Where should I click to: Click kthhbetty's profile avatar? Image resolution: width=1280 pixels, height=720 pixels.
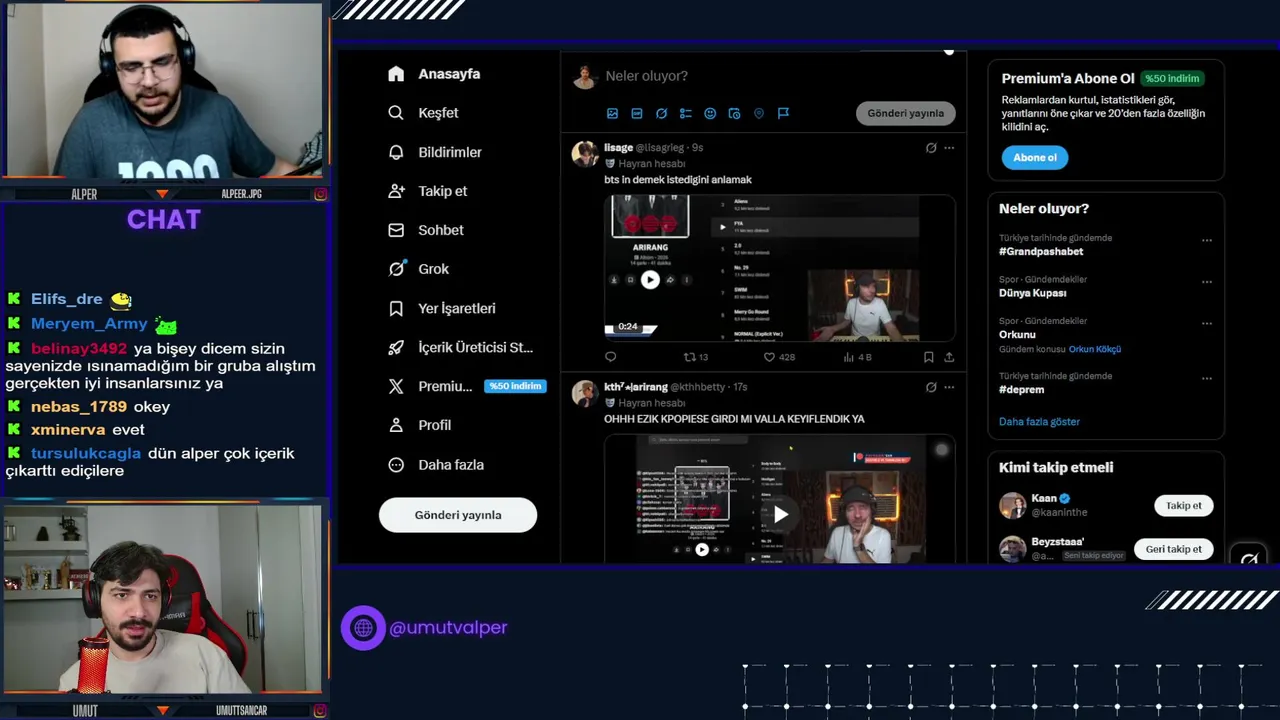585,393
